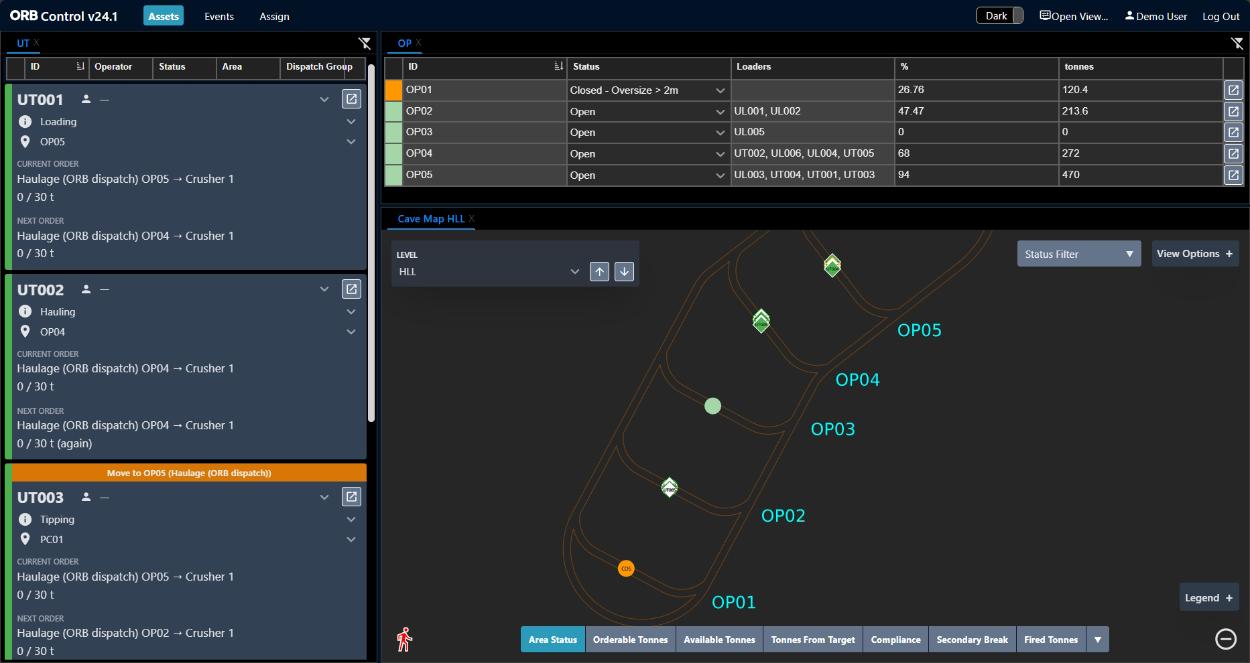The image size is (1250, 663).
Task: Open more overlay options arrow
Action: (x=1097, y=639)
